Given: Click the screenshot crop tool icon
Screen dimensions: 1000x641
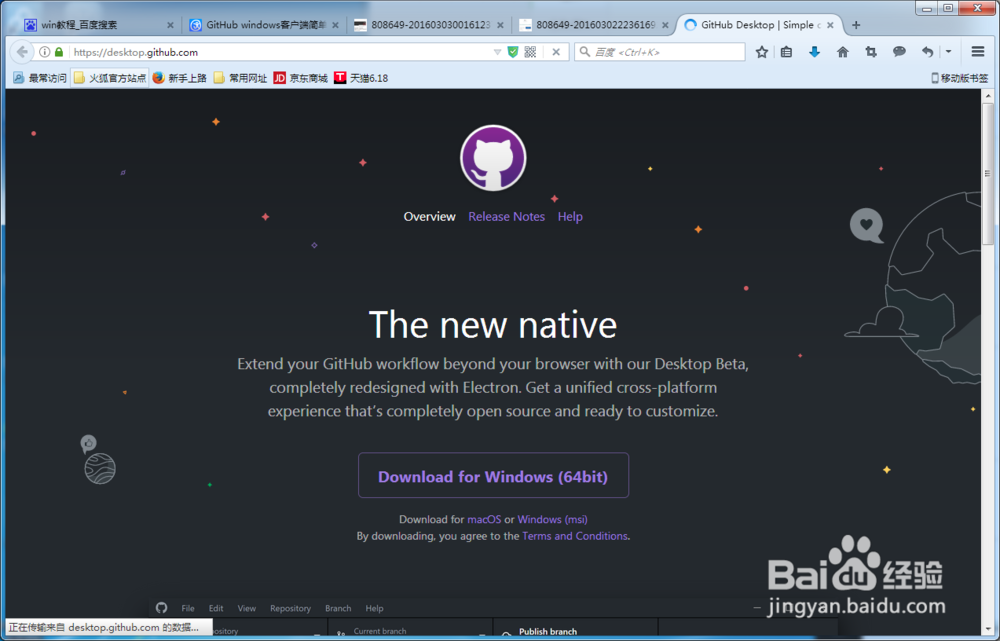Looking at the screenshot, I should [x=871, y=52].
